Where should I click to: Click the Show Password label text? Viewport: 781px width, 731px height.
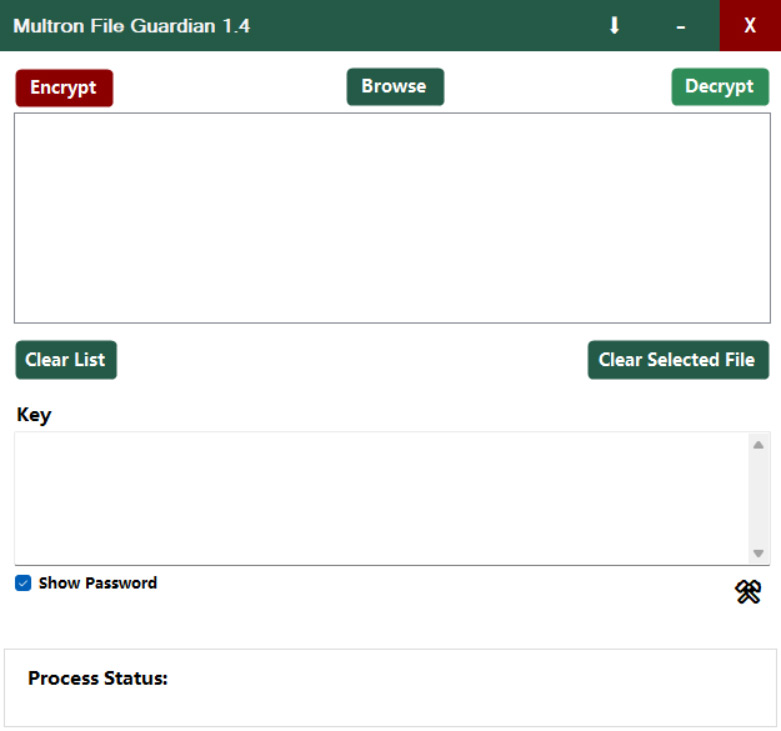[98, 583]
